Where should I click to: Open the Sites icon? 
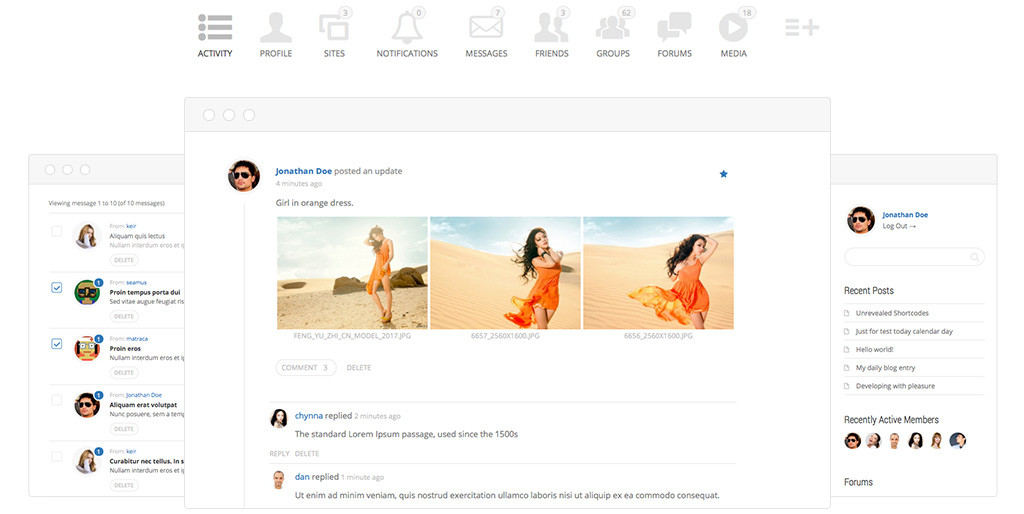tap(333, 28)
